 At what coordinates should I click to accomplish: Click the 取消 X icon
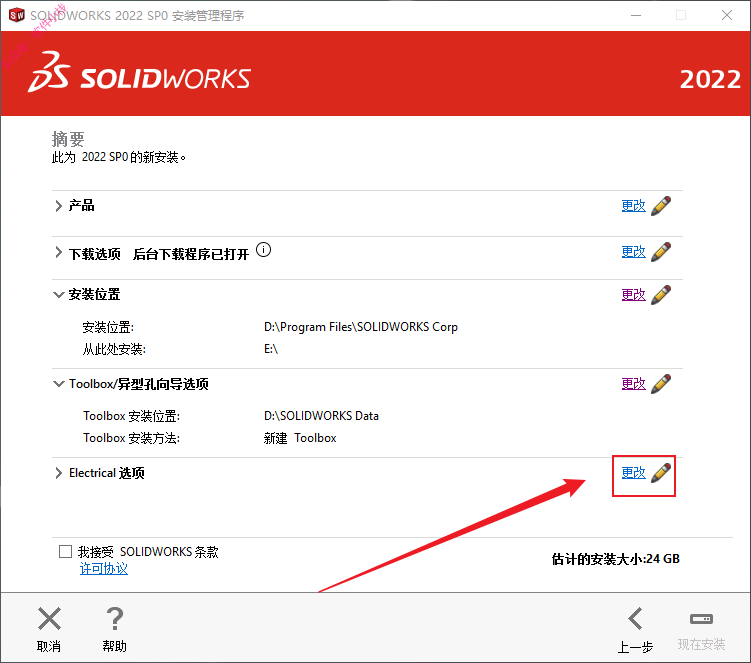pos(49,618)
